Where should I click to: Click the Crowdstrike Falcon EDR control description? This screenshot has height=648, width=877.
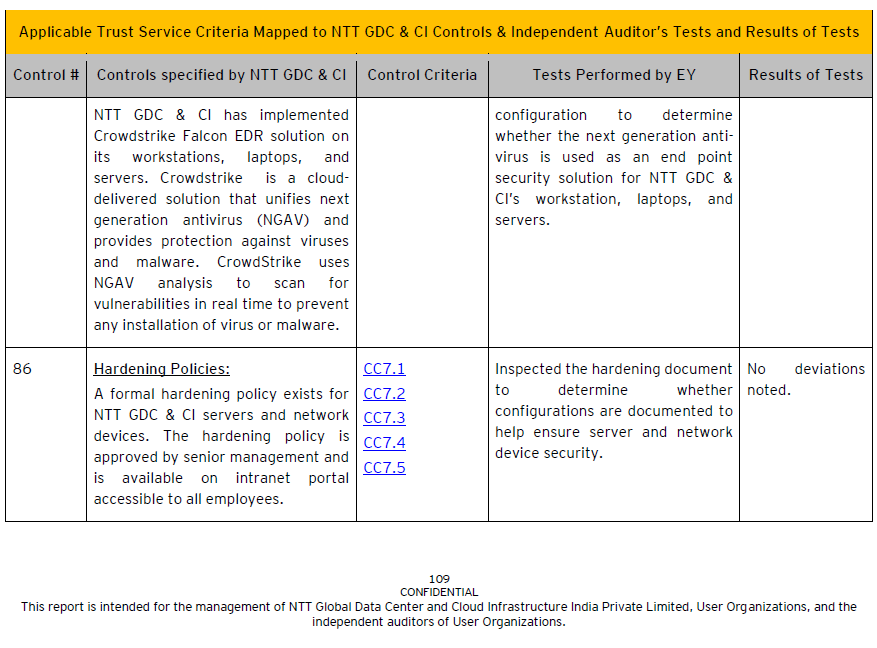[x=221, y=220]
